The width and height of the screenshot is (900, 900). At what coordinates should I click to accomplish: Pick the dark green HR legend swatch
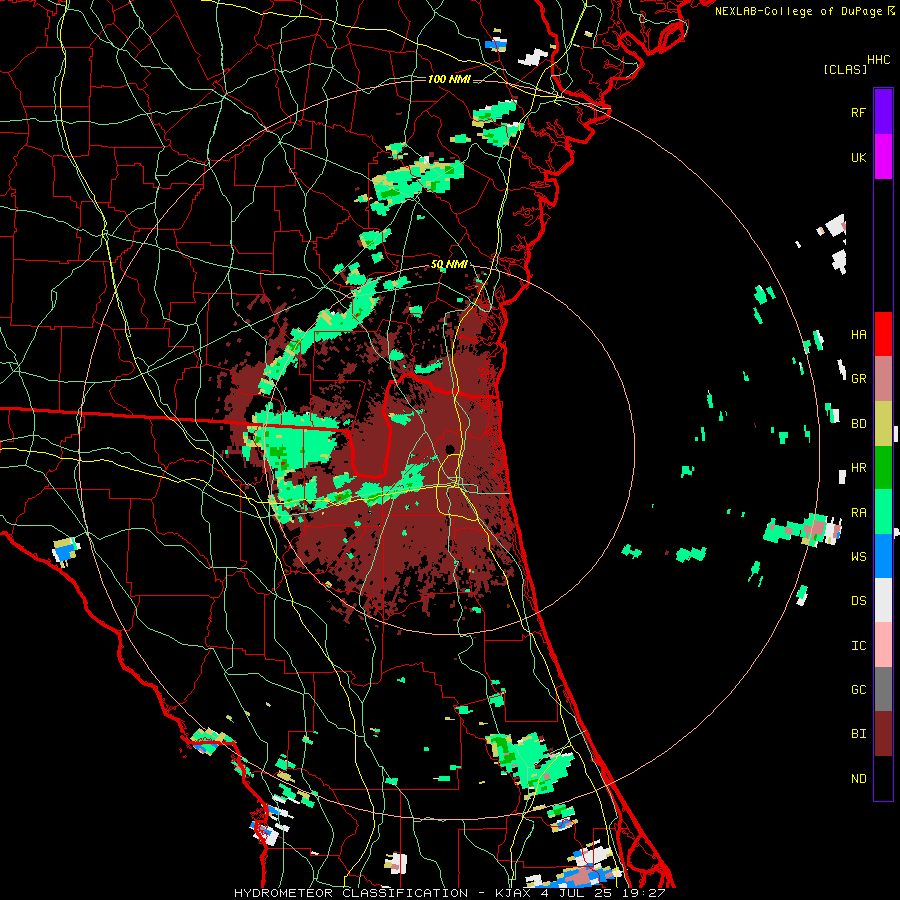(x=883, y=468)
